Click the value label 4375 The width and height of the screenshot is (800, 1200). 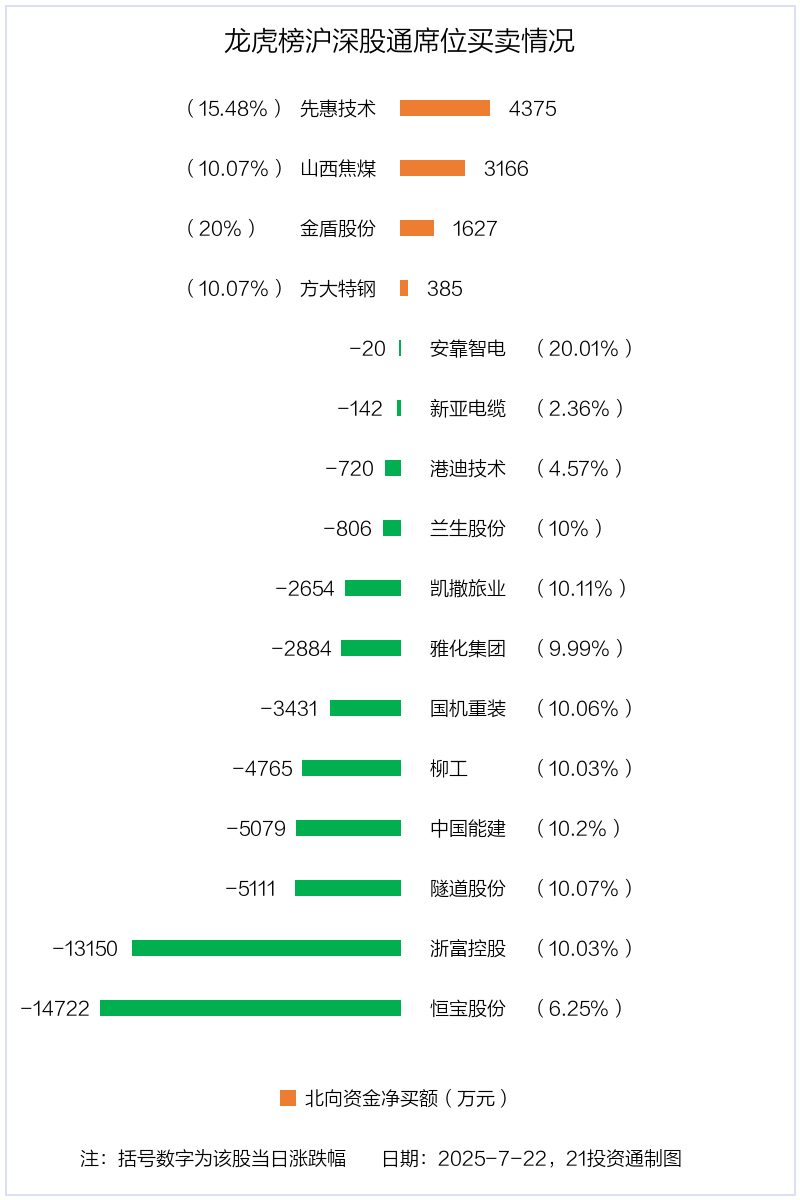click(x=532, y=108)
